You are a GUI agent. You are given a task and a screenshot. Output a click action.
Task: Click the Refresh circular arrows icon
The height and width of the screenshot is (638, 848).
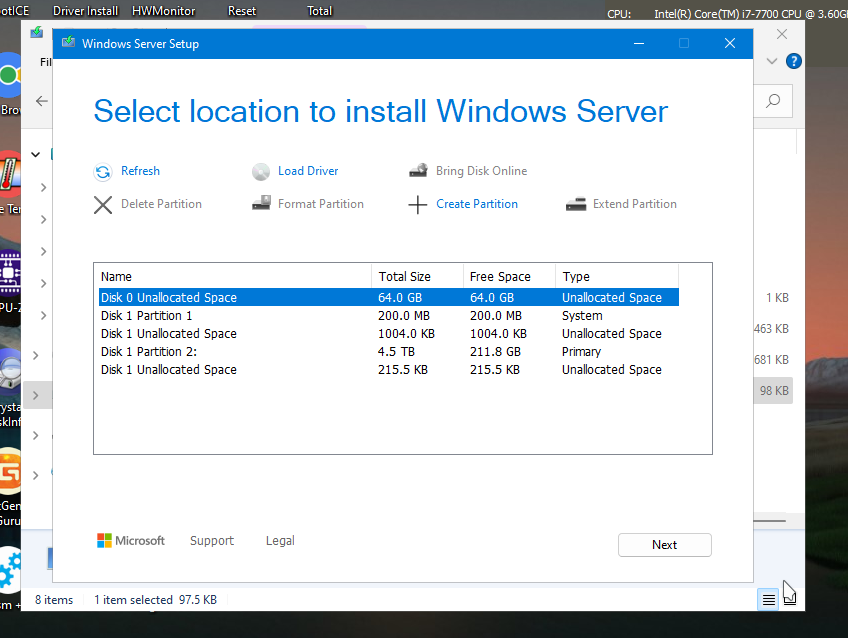[103, 172]
